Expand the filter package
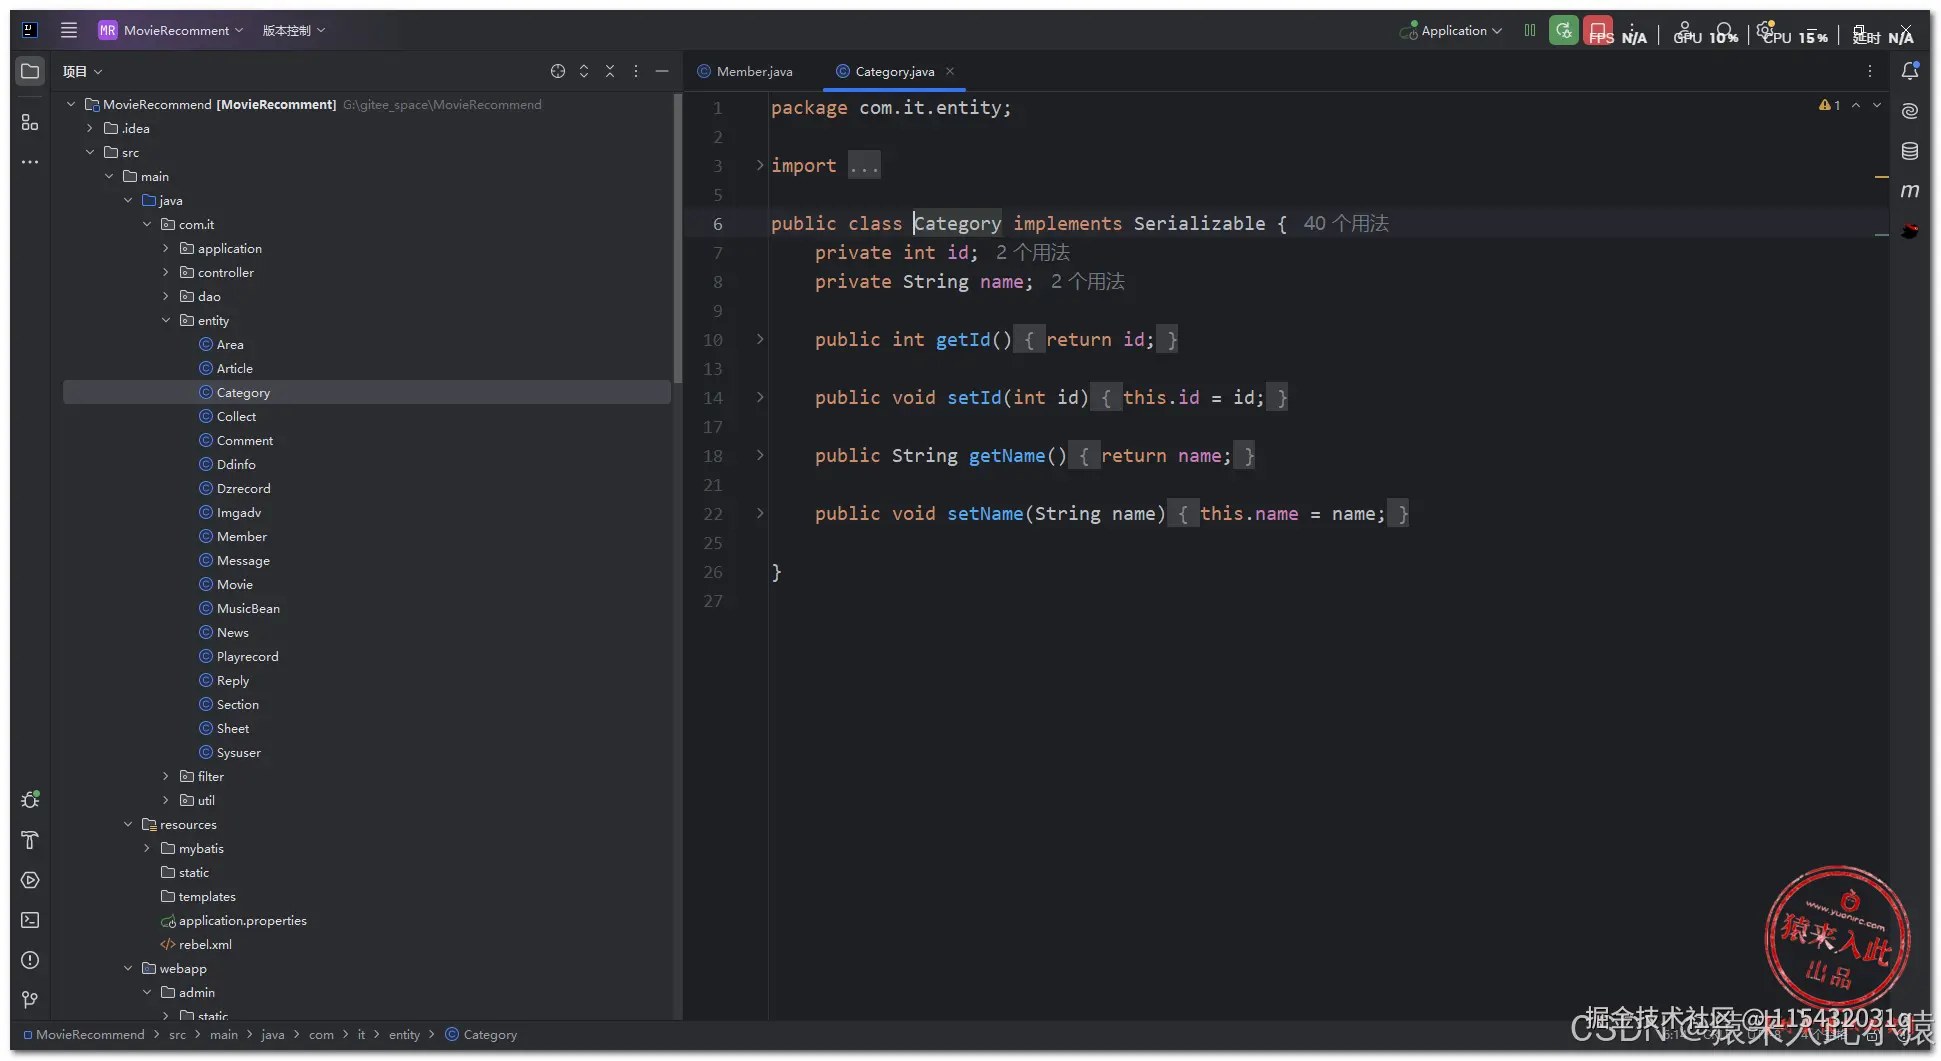Image resolution: width=1941 pixels, height=1061 pixels. pos(166,776)
